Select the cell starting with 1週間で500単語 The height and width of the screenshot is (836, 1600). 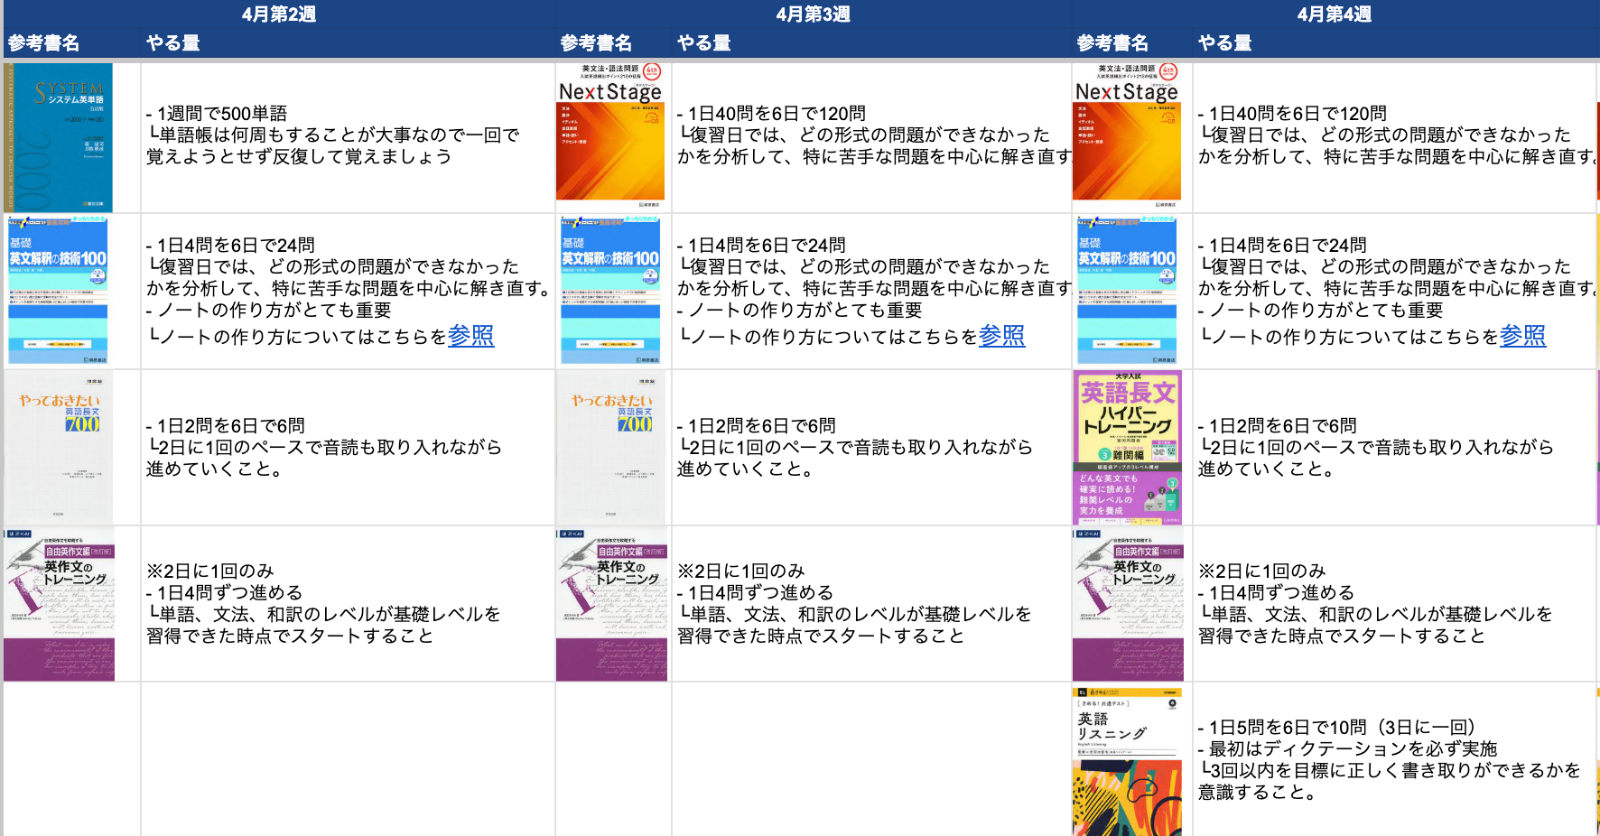click(x=347, y=137)
